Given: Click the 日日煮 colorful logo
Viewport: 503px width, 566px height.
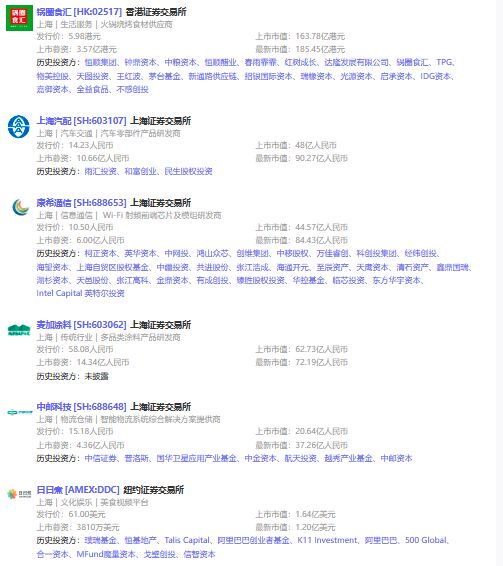Looking at the screenshot, I should 19,494.
